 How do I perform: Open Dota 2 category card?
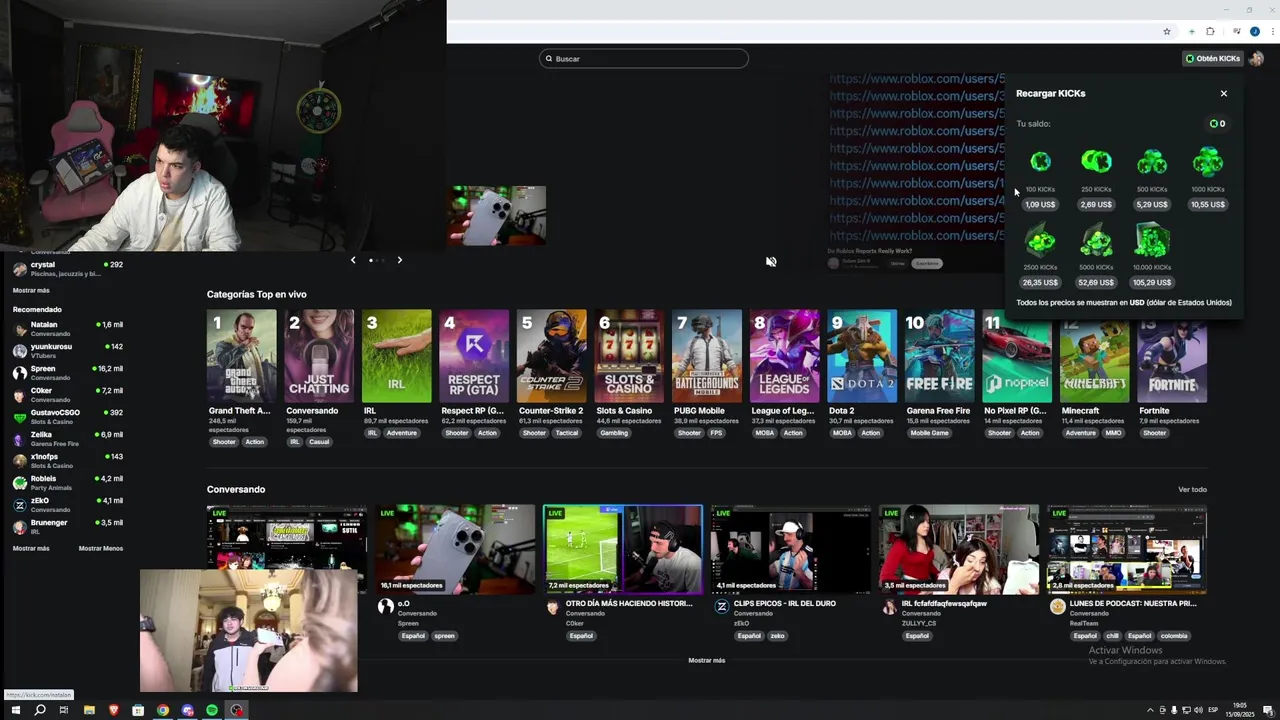(x=862, y=356)
